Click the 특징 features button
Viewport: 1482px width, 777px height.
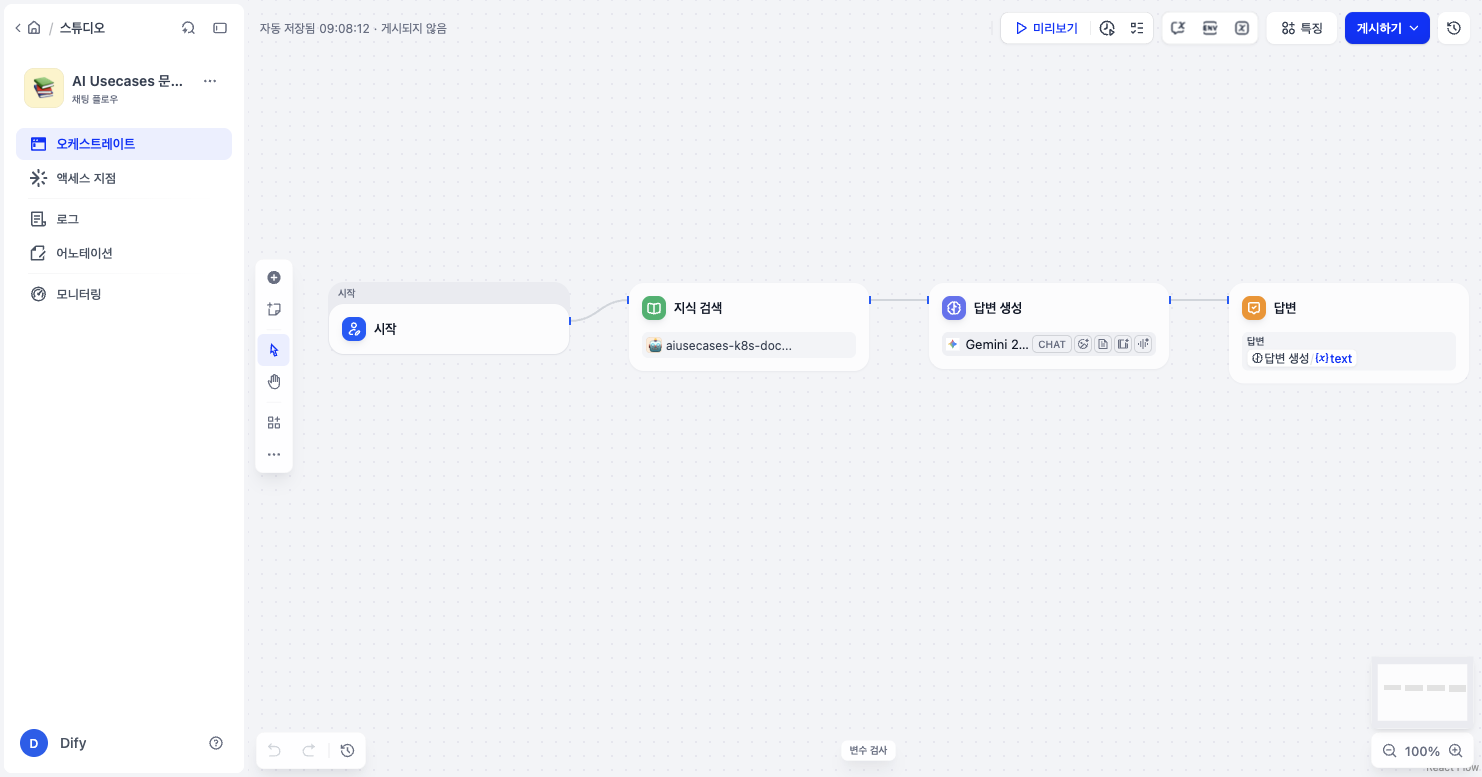pyautogui.click(x=1302, y=28)
